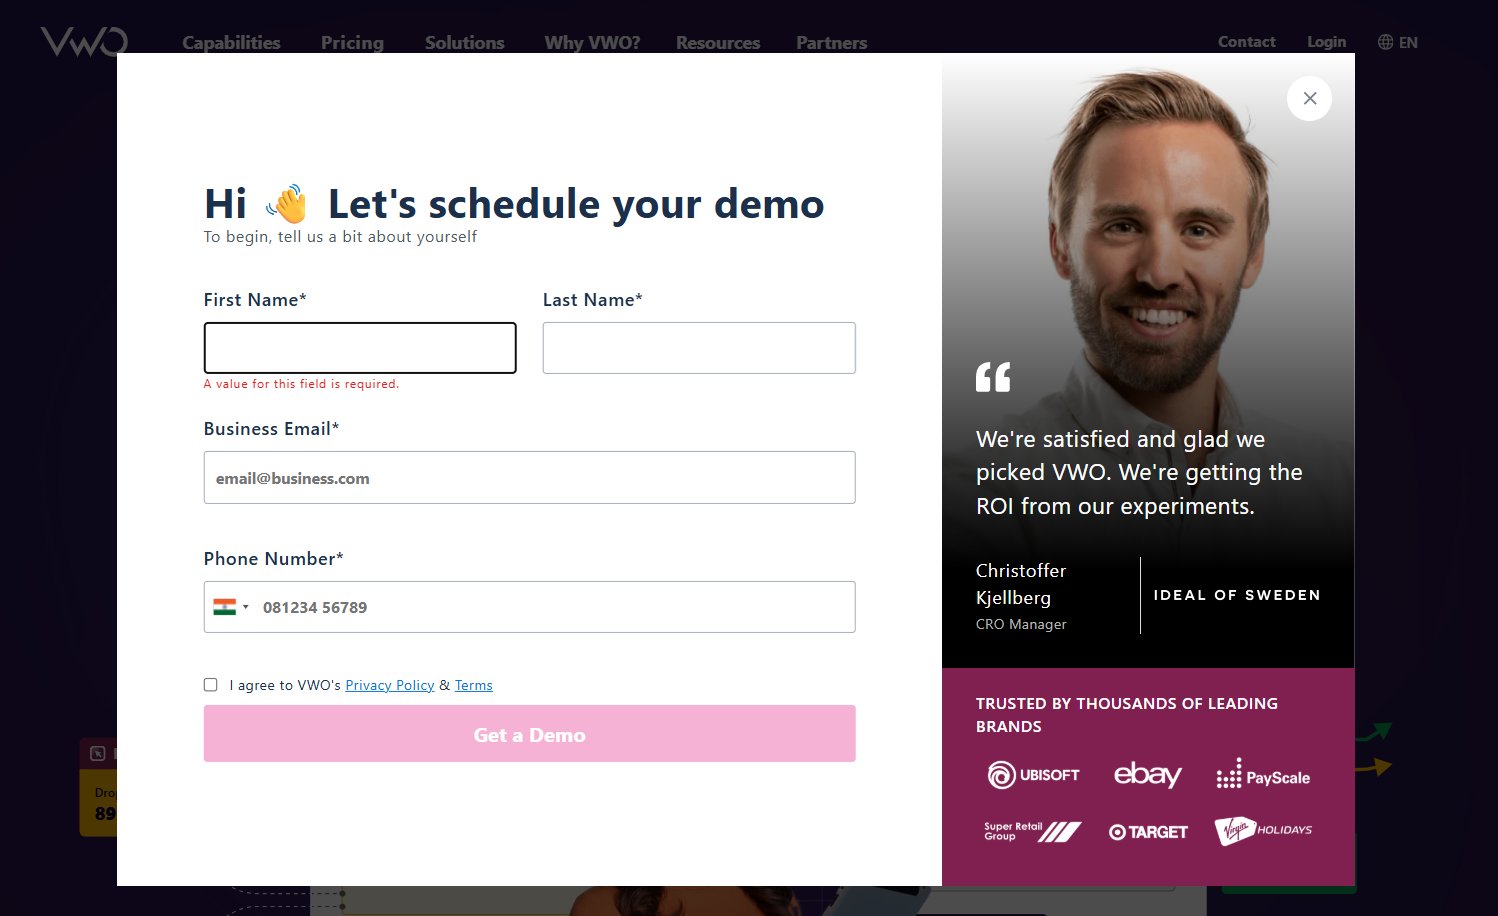Open the India flag country code dropdown
Viewport: 1498px width, 916px height.
point(231,607)
